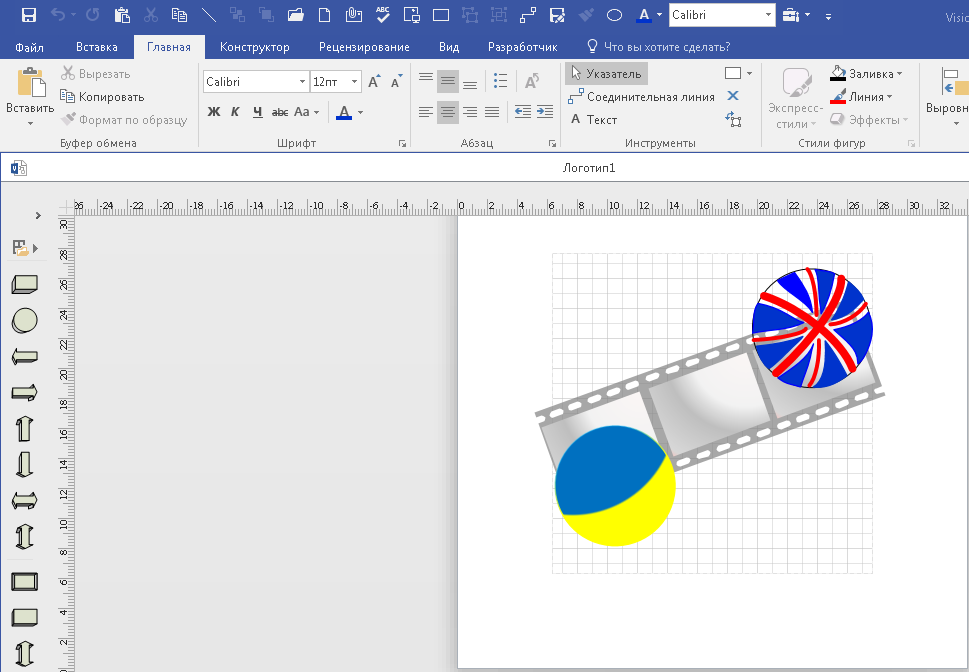Align the text to the right
The image size is (969, 672).
[470, 112]
